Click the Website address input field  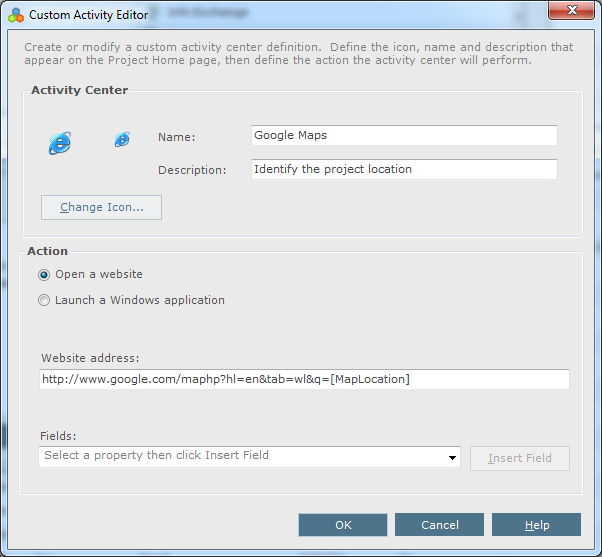click(304, 379)
